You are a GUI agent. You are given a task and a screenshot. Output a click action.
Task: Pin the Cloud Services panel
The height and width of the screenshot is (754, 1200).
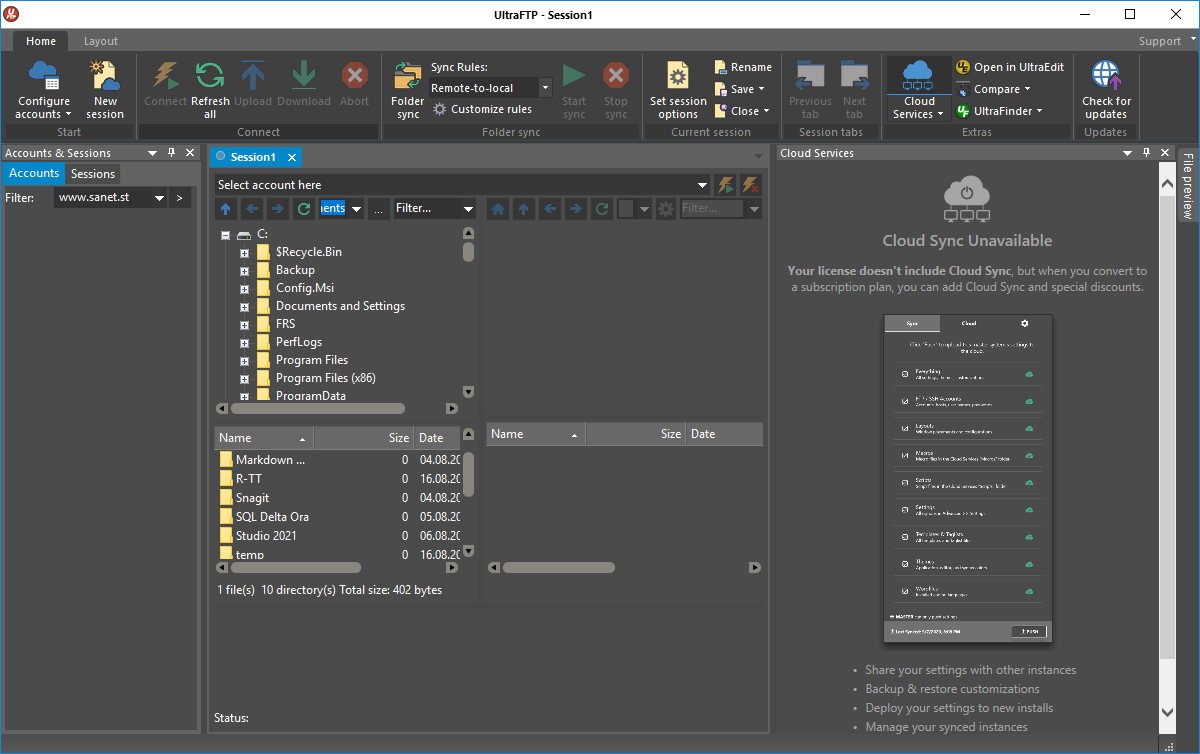pyautogui.click(x=1146, y=153)
